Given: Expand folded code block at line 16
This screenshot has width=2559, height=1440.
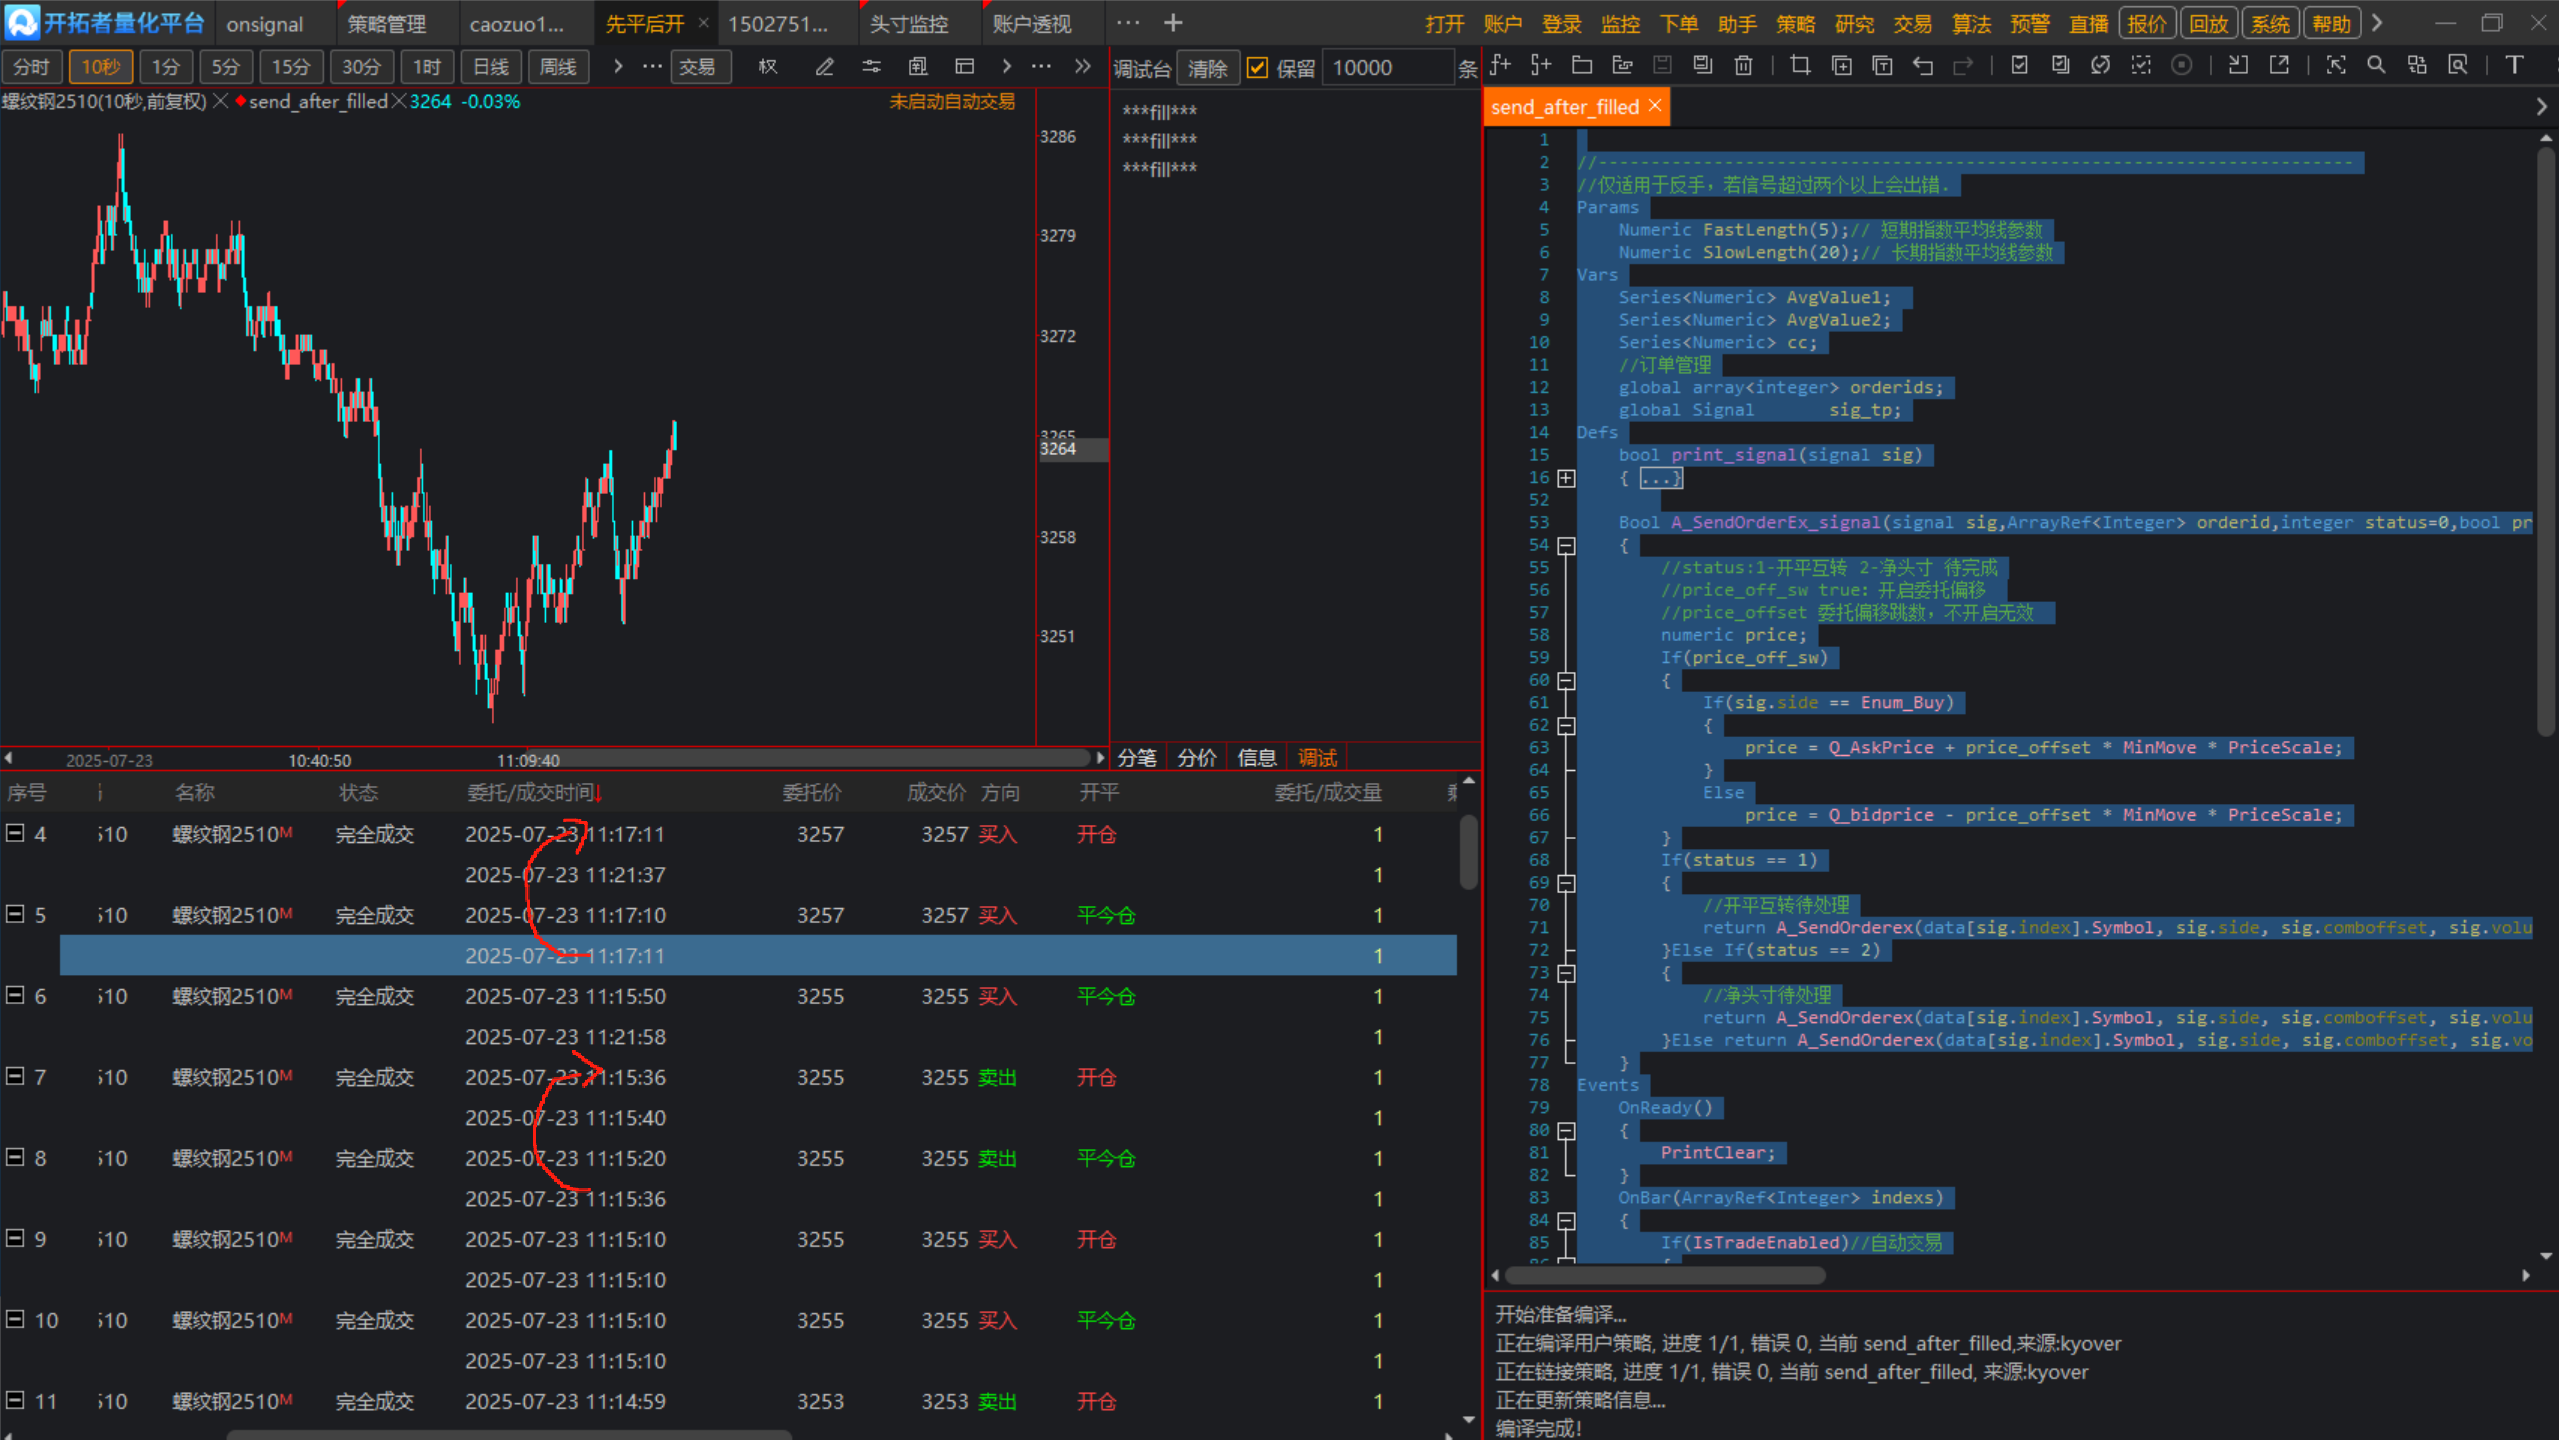Looking at the screenshot, I should point(1566,478).
